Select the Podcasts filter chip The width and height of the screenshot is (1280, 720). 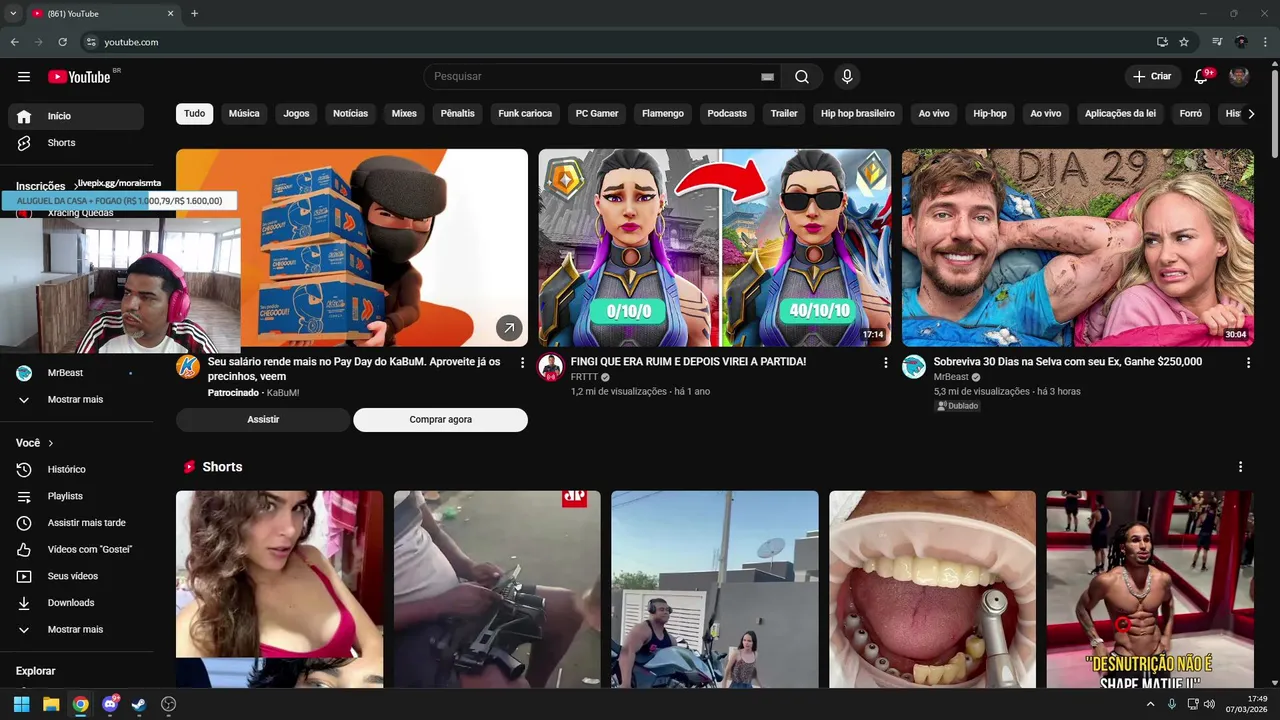(727, 114)
